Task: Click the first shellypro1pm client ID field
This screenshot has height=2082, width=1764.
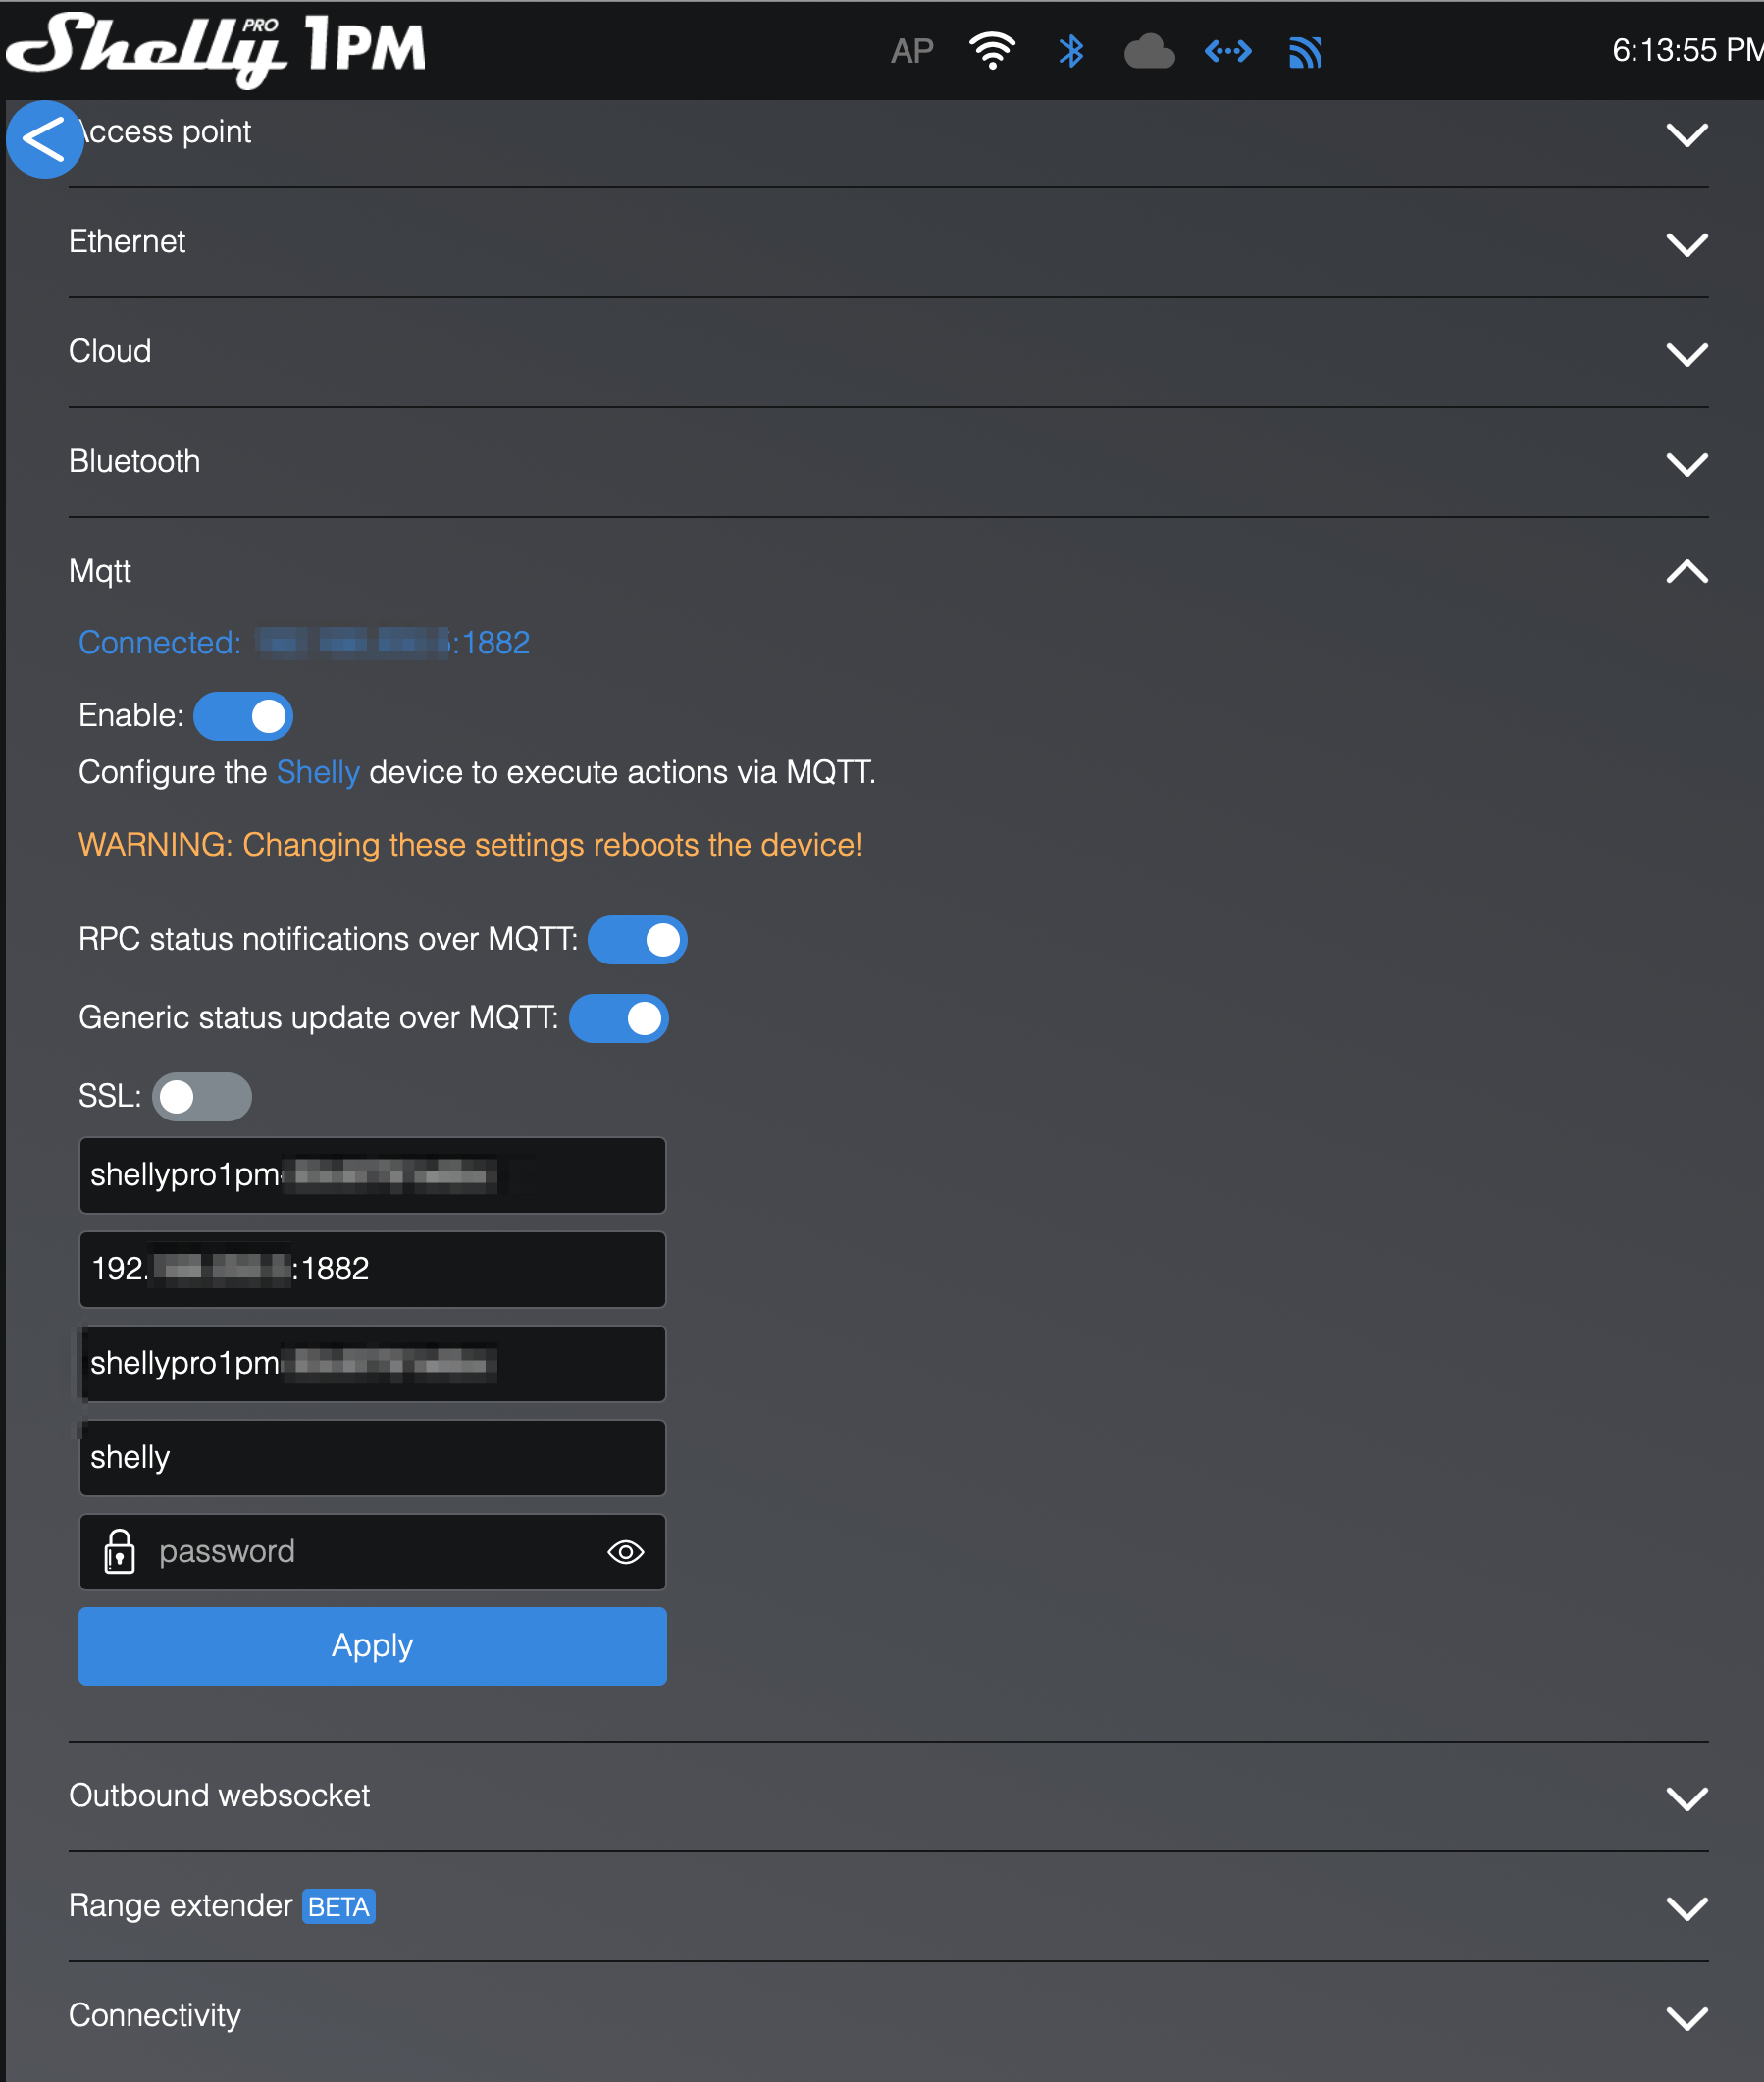Action: click(372, 1175)
